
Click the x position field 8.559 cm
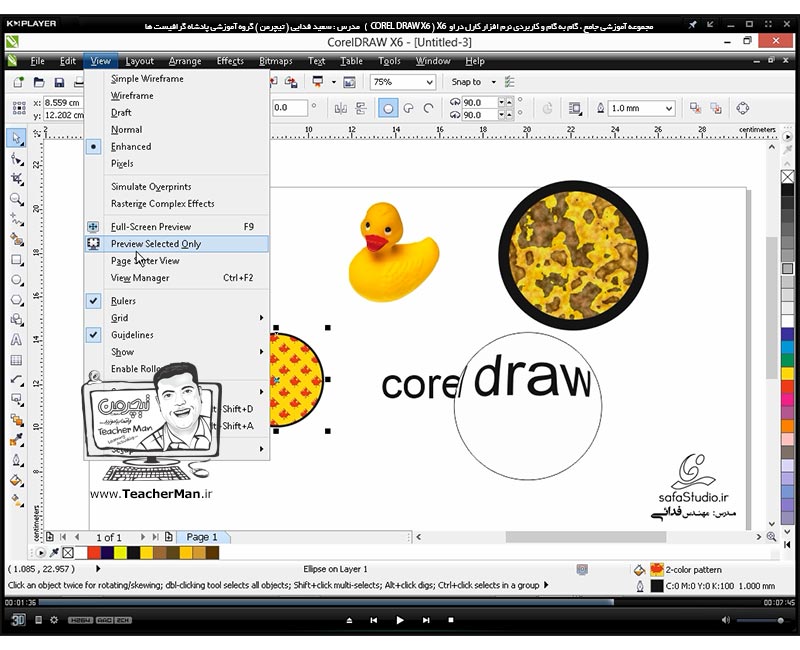[x=63, y=103]
